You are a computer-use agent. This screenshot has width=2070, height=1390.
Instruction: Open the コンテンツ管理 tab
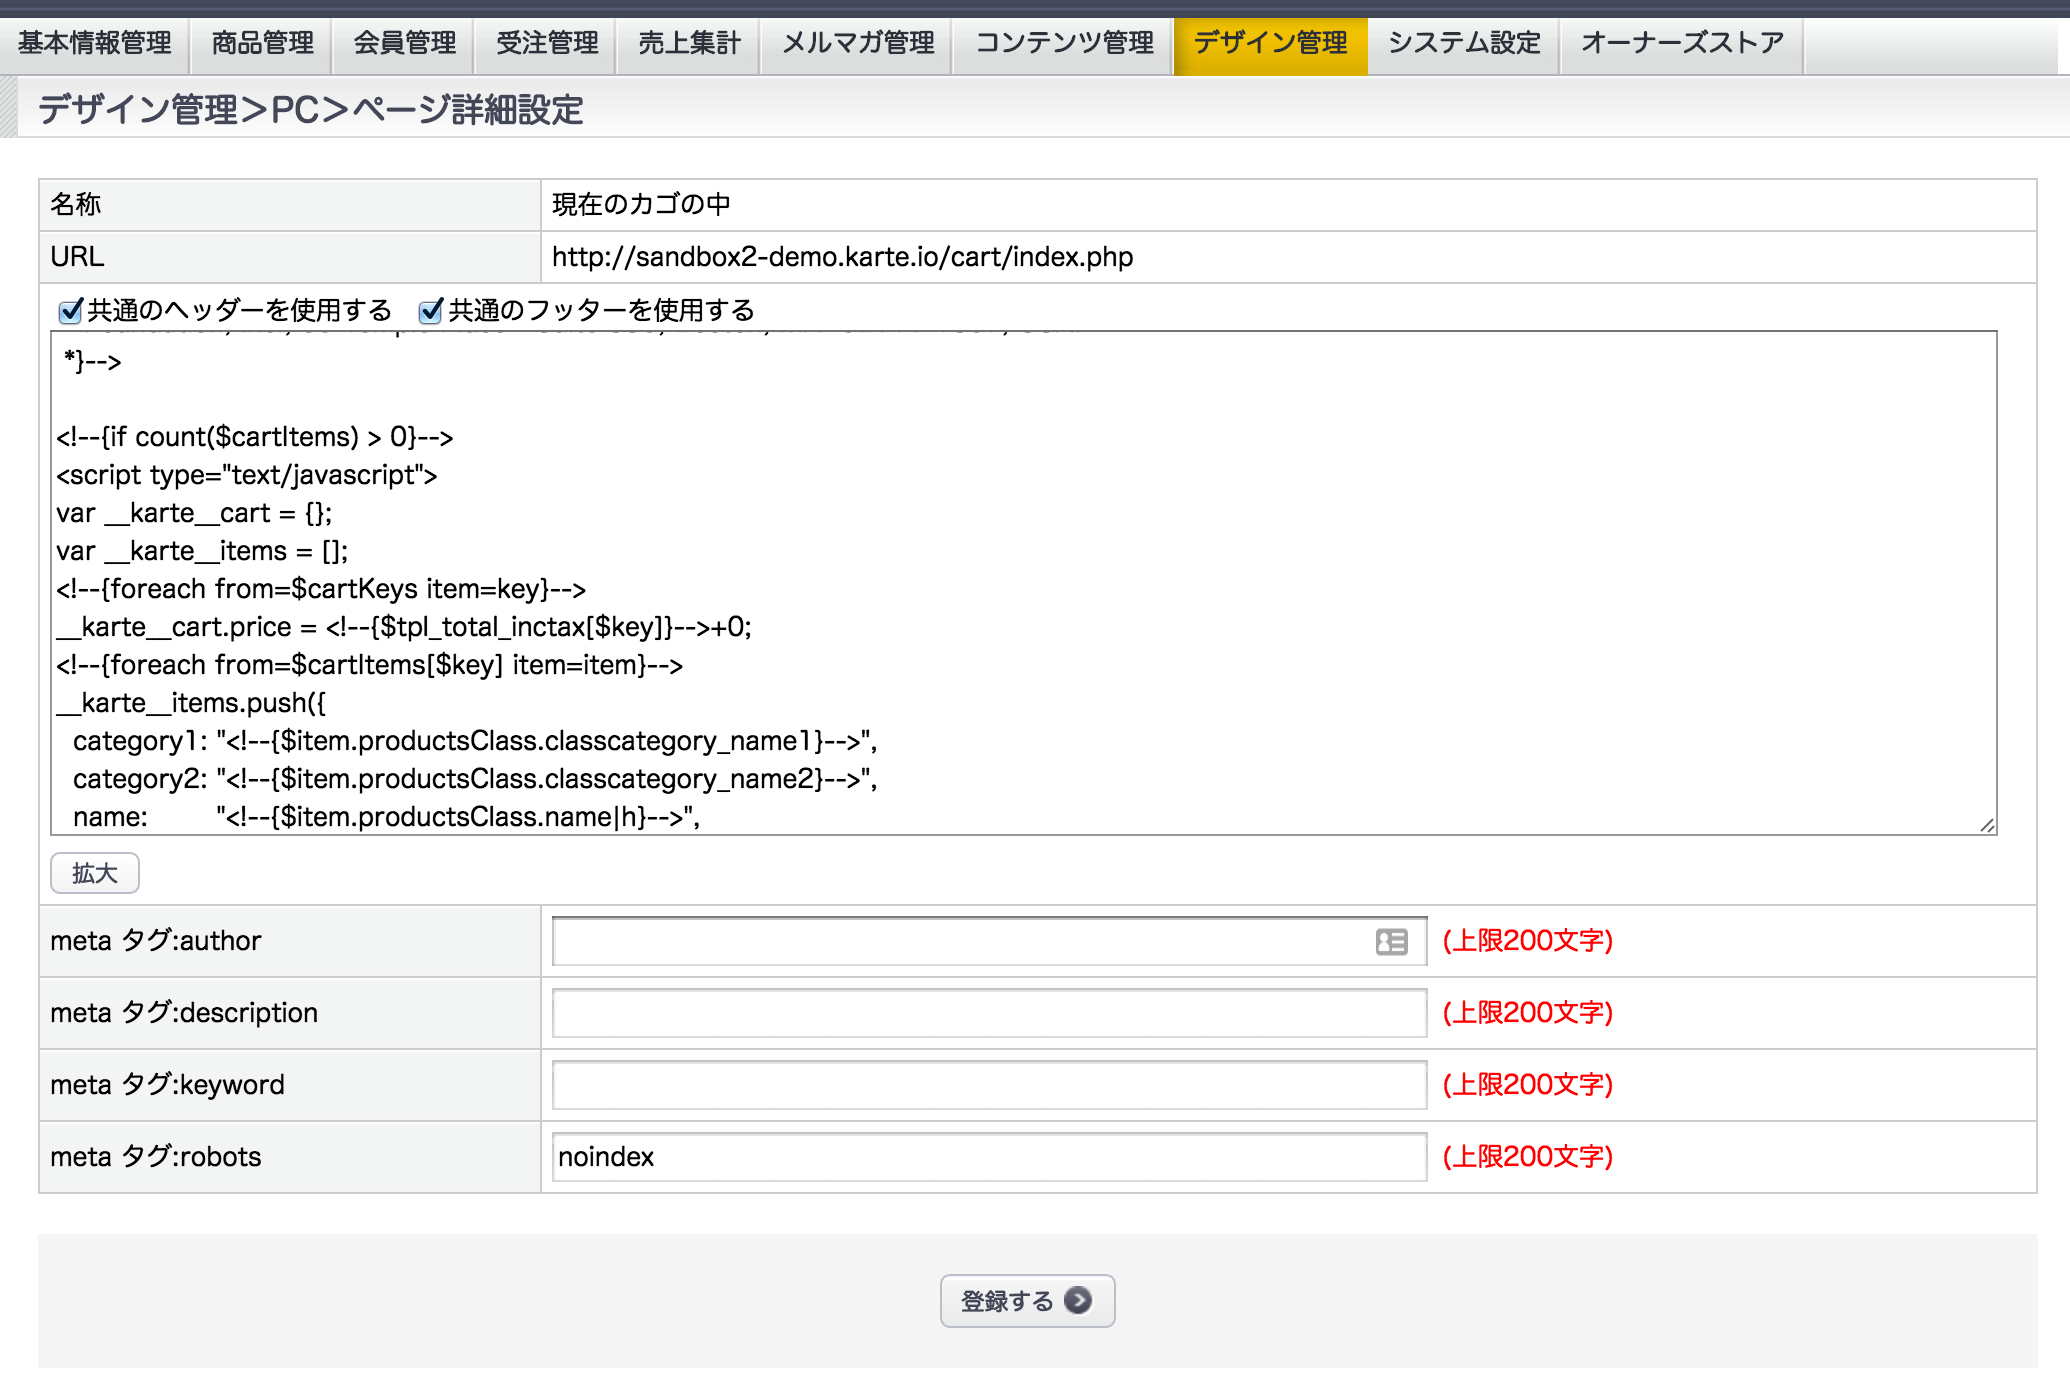click(x=1064, y=44)
